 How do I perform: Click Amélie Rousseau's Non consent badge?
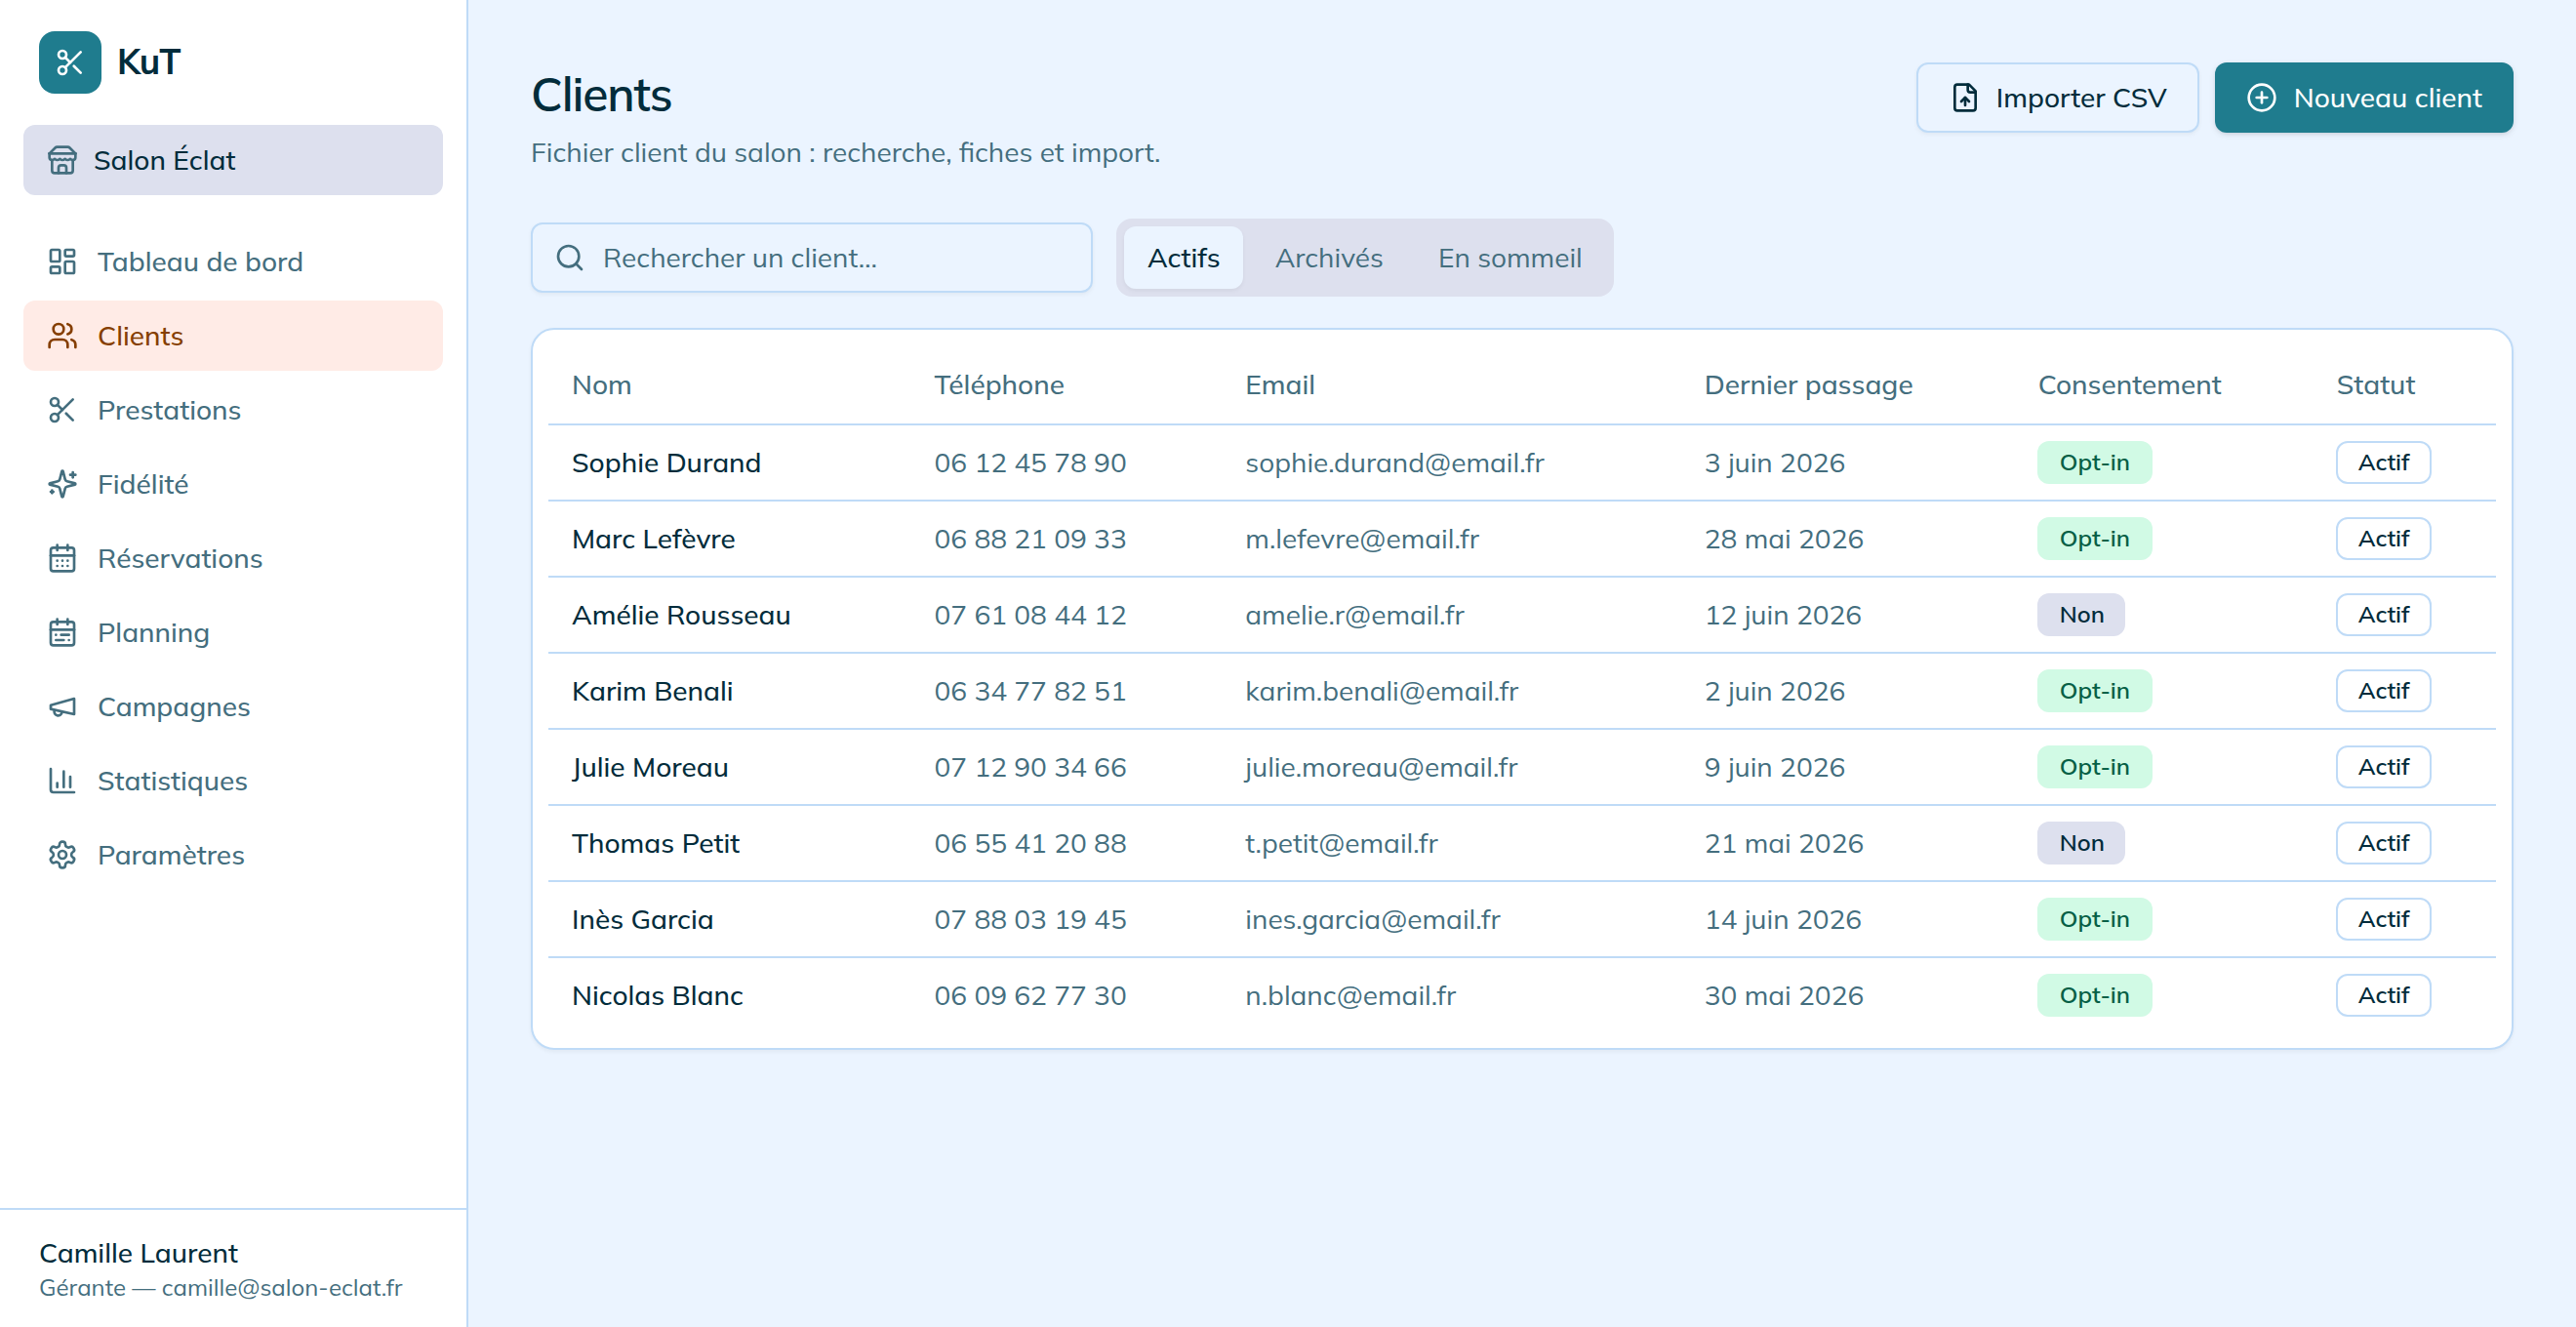(x=2081, y=615)
